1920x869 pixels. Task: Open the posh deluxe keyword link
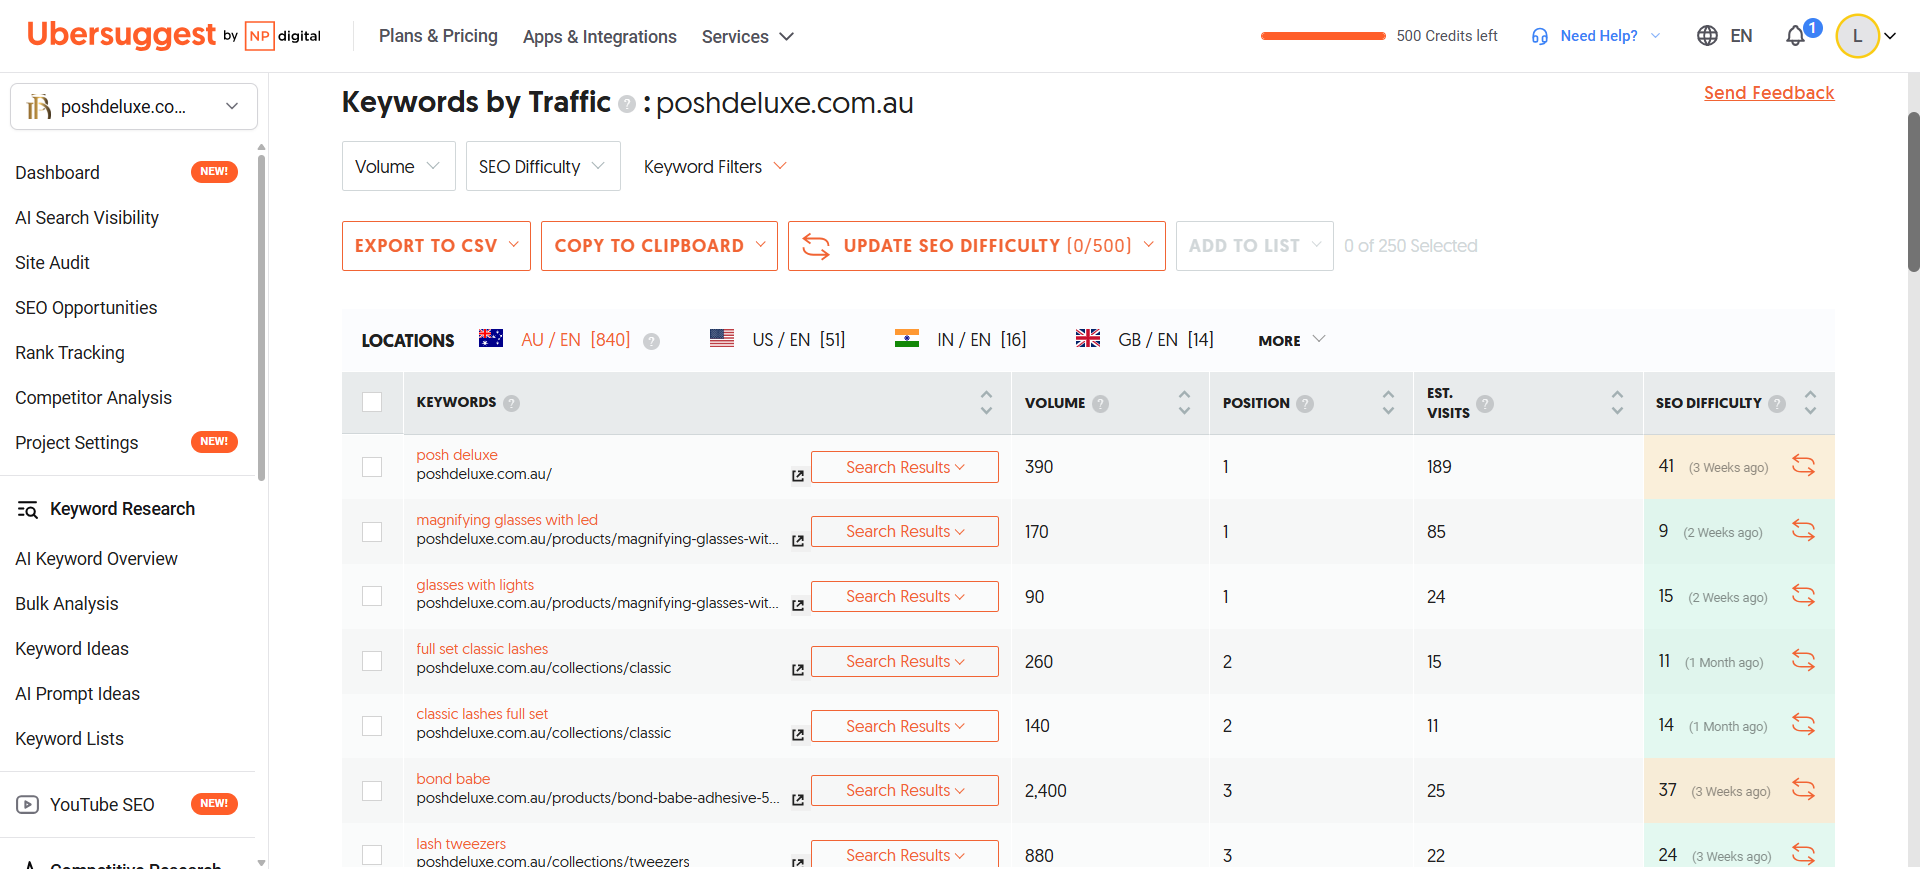click(457, 455)
